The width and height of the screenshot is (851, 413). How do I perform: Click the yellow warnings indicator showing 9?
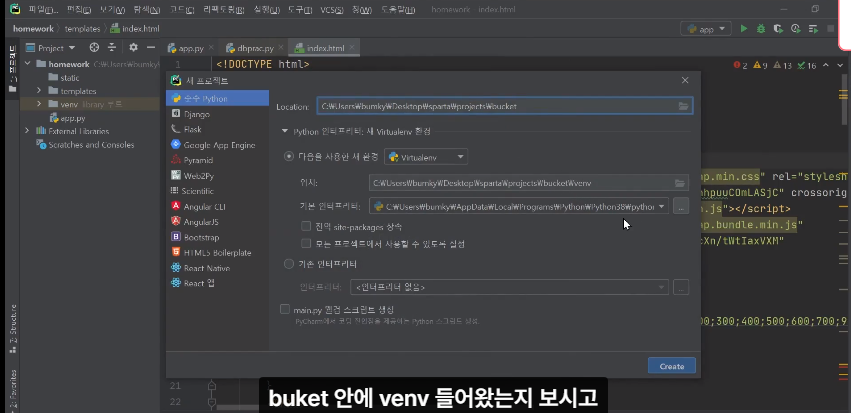760,66
